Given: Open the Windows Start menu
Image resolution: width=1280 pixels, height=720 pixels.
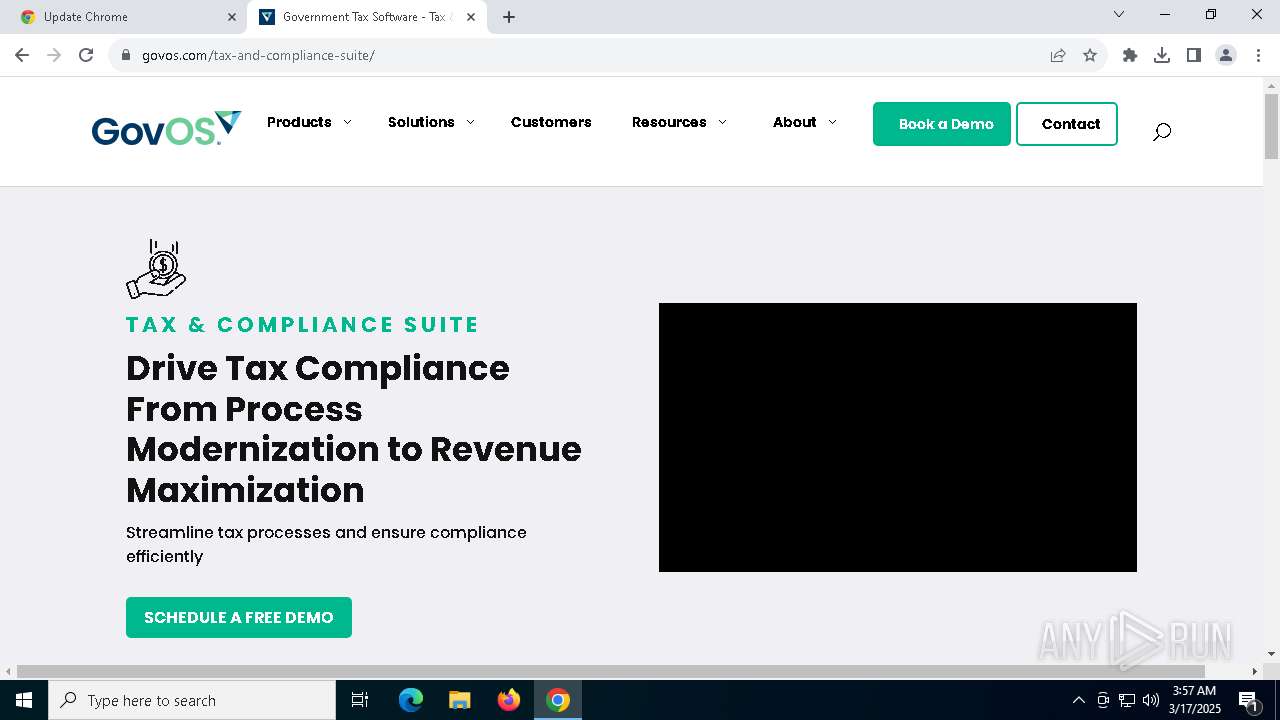Looking at the screenshot, I should [x=24, y=700].
